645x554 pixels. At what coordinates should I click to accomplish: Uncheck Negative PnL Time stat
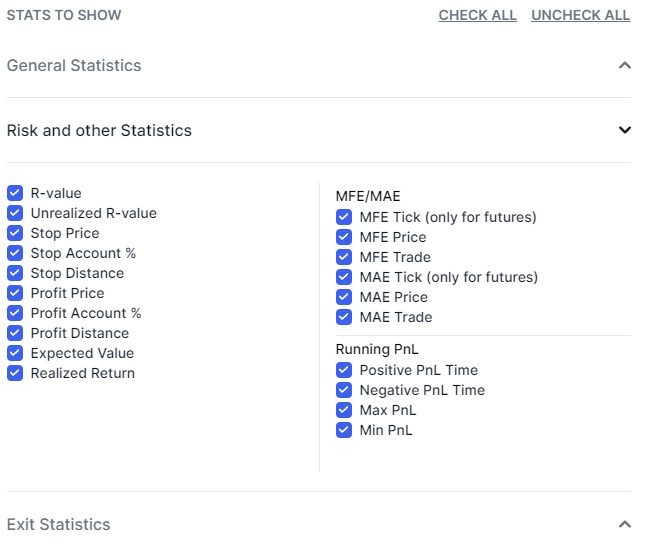(x=344, y=390)
